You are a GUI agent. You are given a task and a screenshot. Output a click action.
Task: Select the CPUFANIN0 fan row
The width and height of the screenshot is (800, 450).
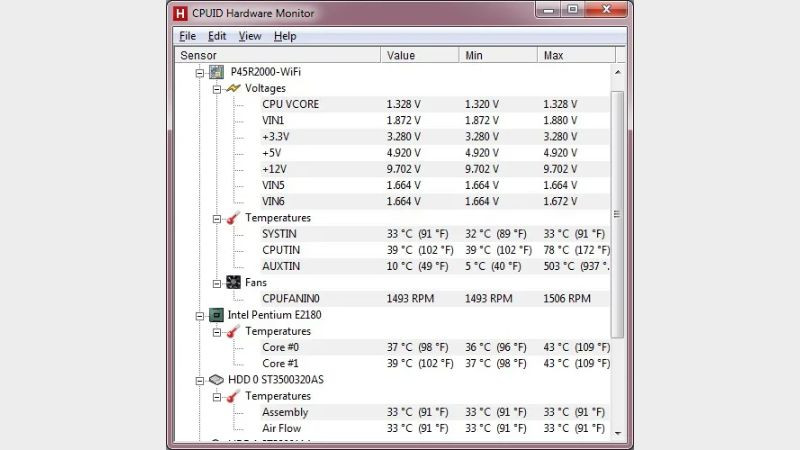[x=291, y=298]
